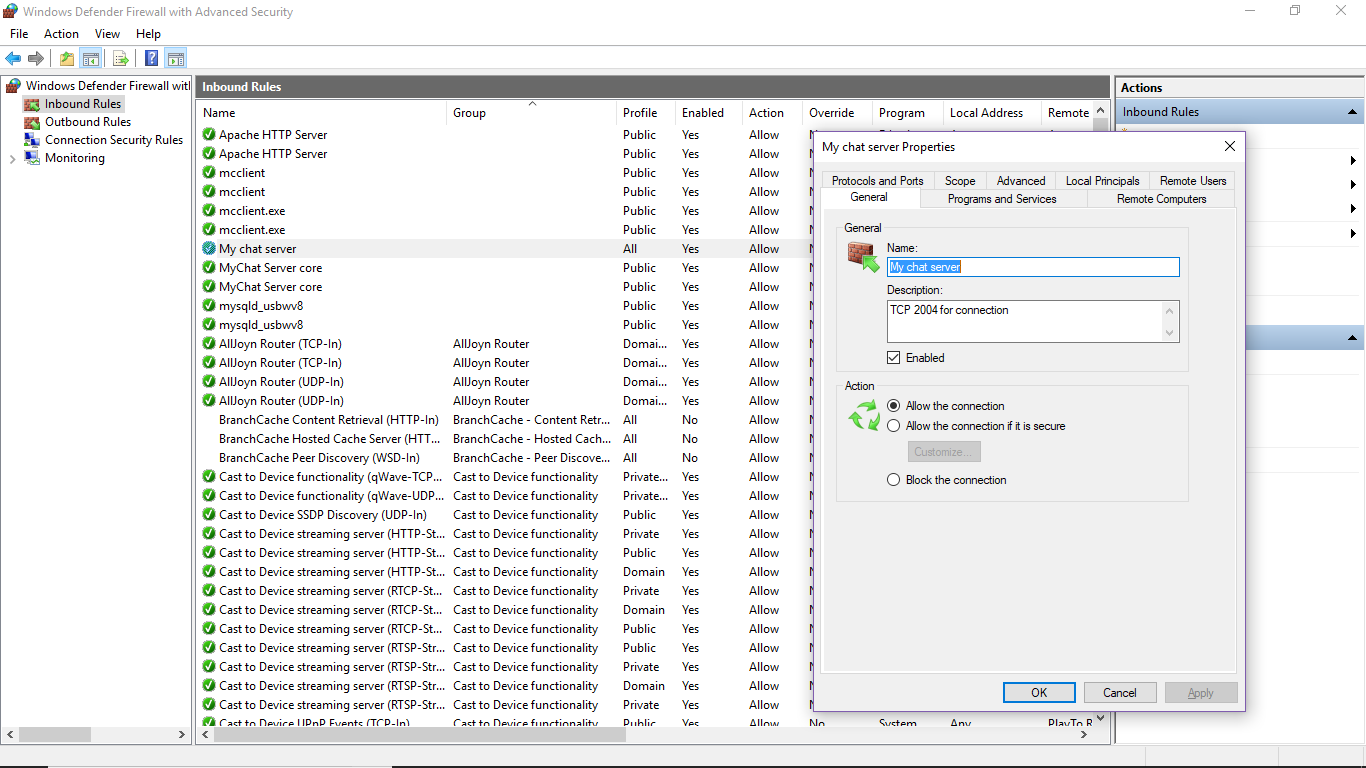Viewport: 1366px width, 768px height.
Task: Switch to Protocols and Ports tab
Action: pyautogui.click(x=877, y=181)
